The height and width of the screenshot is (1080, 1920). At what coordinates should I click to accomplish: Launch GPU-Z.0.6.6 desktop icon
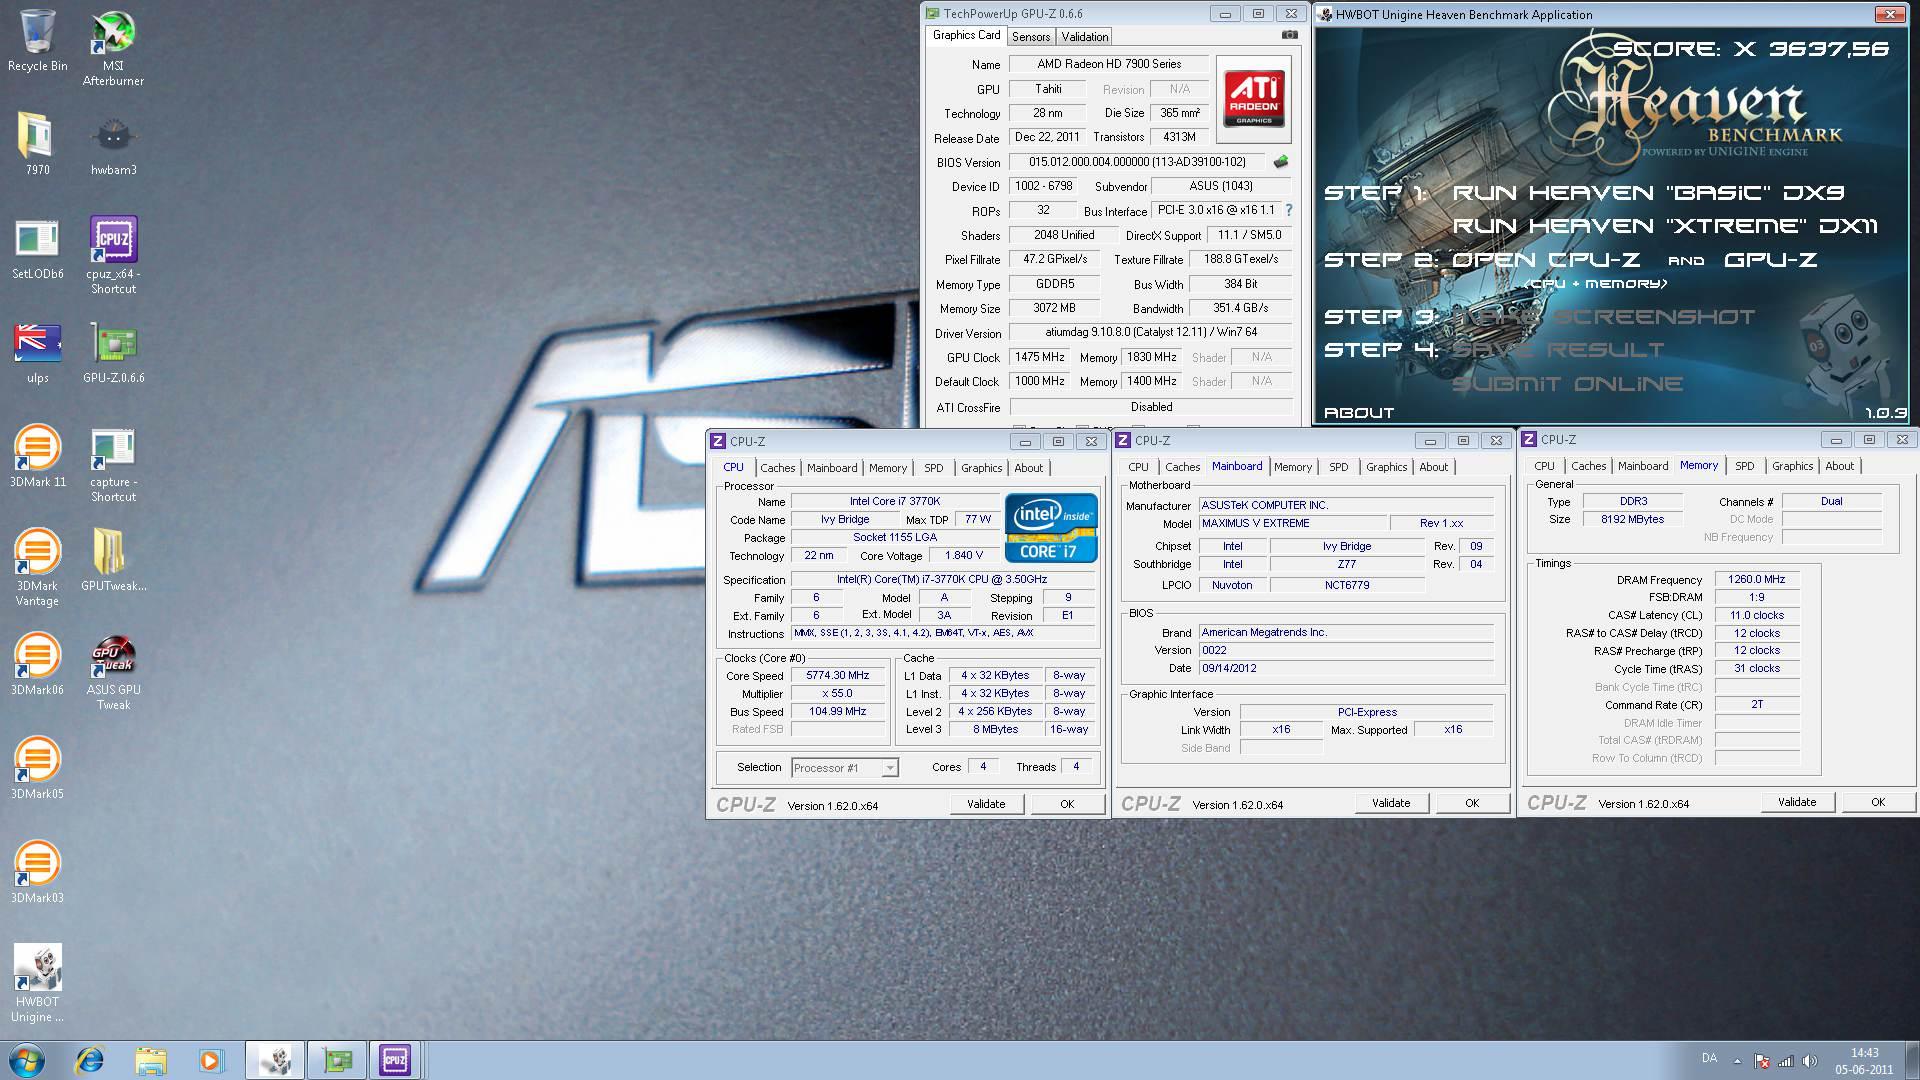113,353
